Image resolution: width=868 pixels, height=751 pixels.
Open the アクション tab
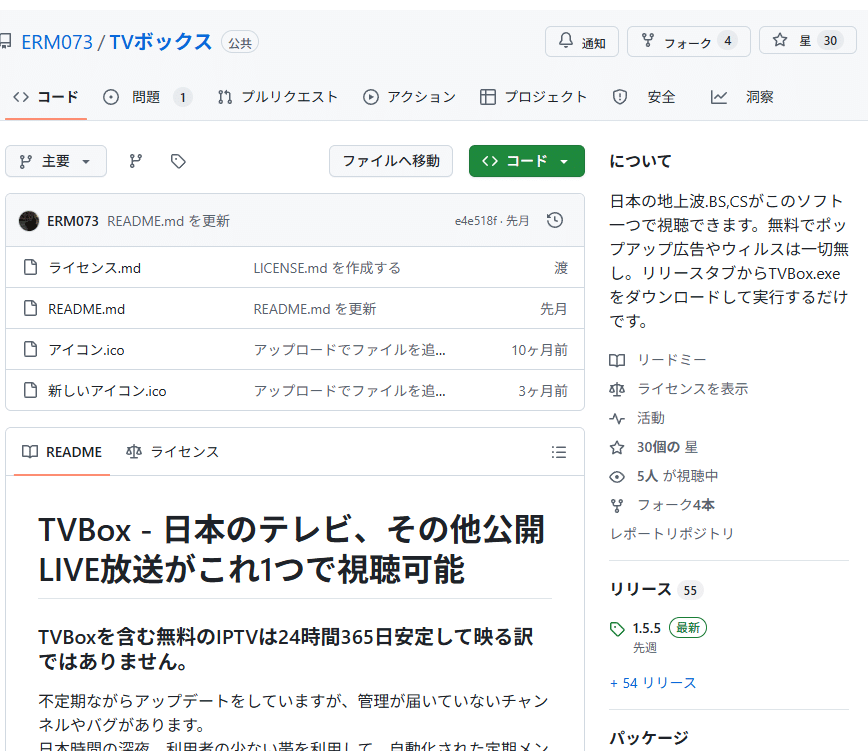pos(410,97)
